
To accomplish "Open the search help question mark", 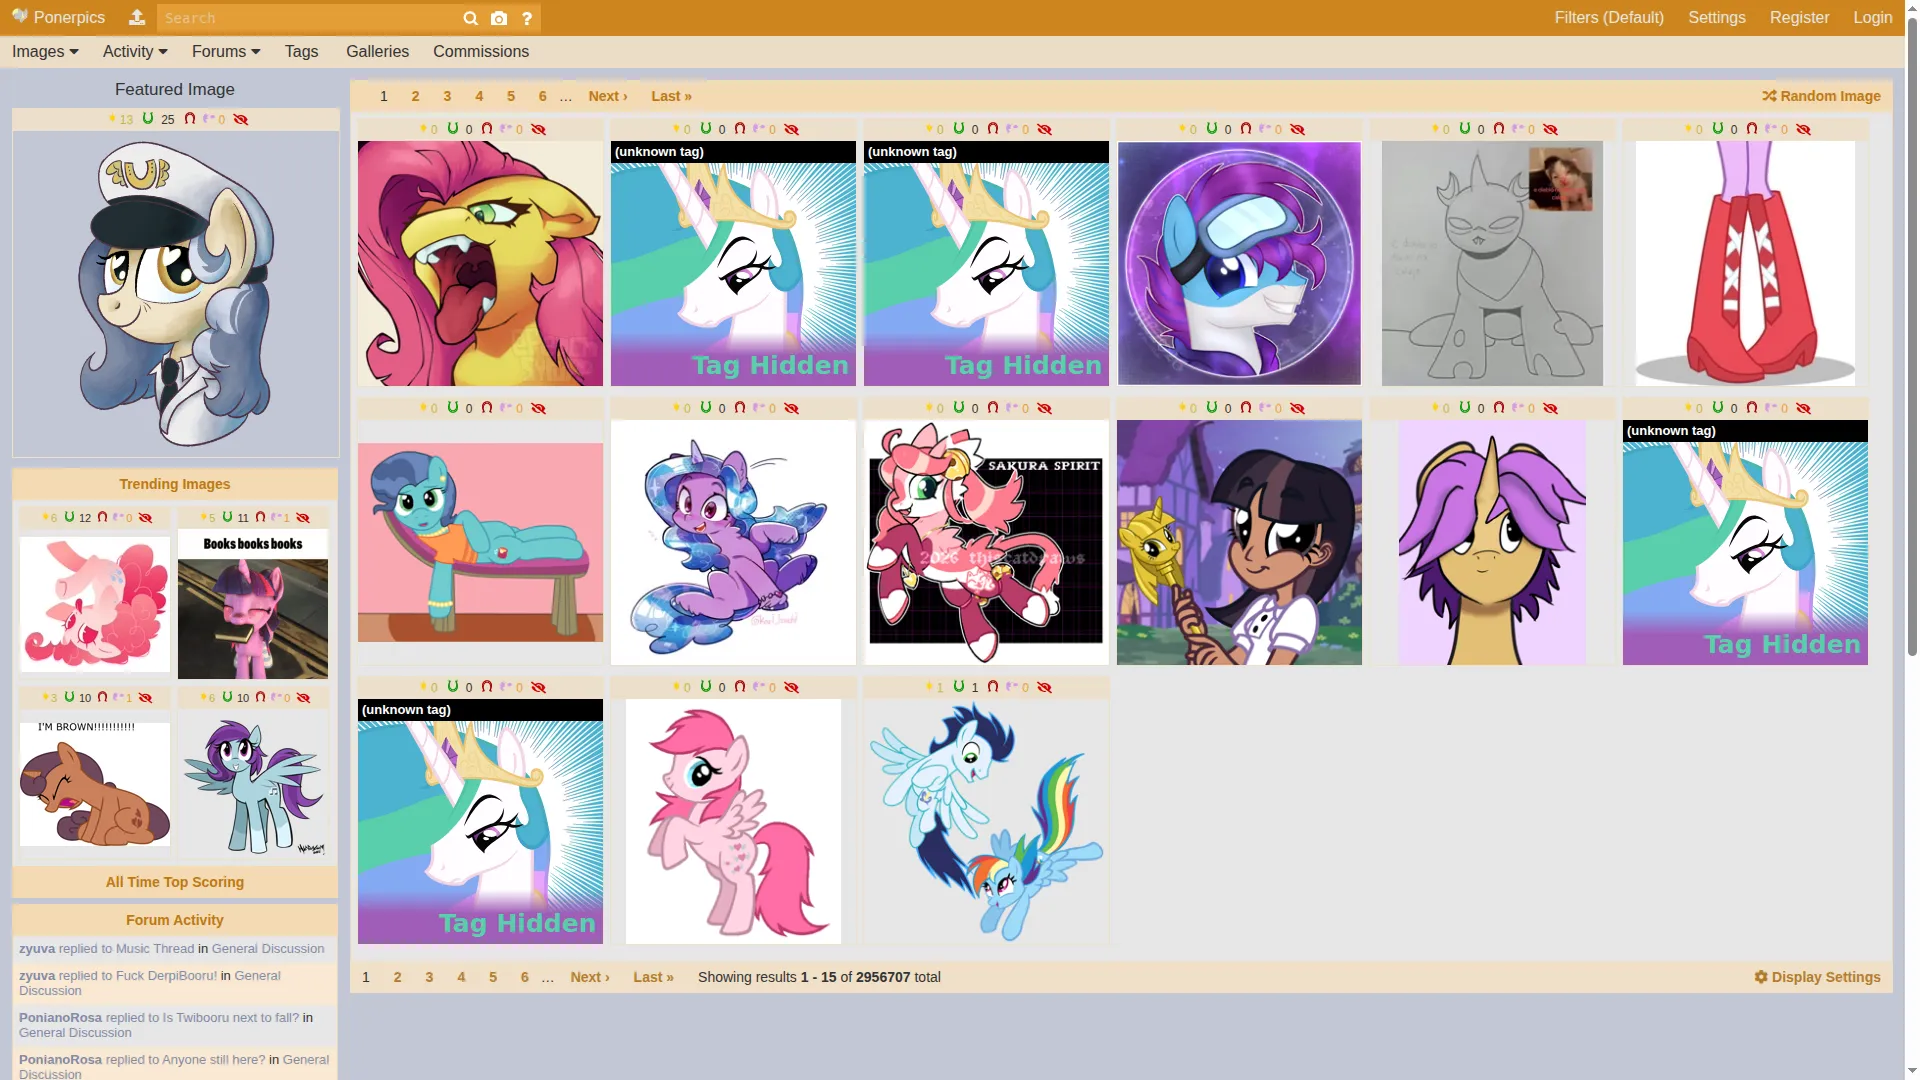I will pos(527,18).
